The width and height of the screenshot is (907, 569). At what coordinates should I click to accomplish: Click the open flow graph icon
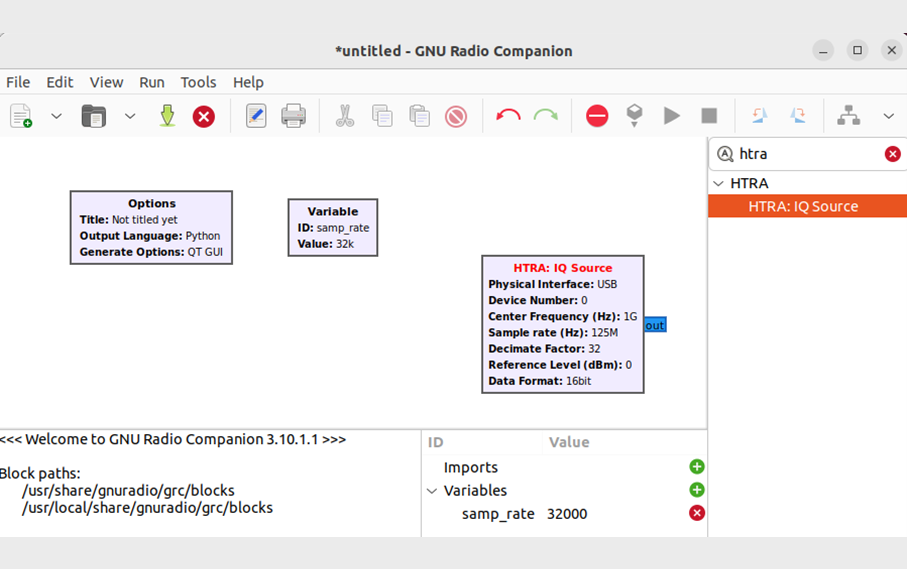pyautogui.click(x=94, y=116)
